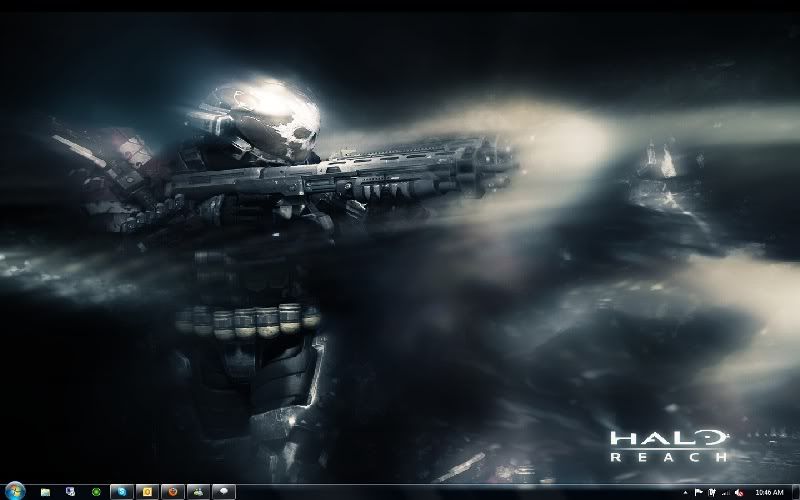Open Windows Explorer from the taskbar
800x500 pixels.
click(x=45, y=492)
